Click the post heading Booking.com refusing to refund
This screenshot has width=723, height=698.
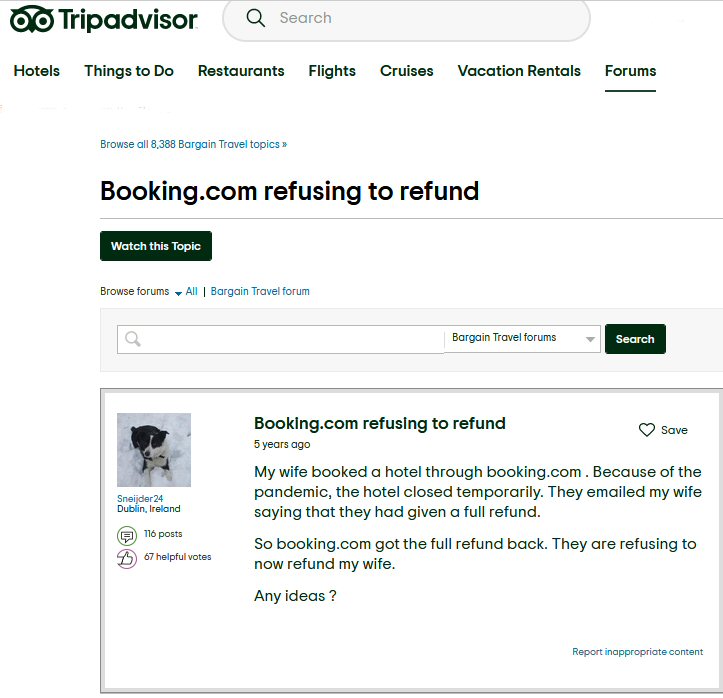[380, 423]
